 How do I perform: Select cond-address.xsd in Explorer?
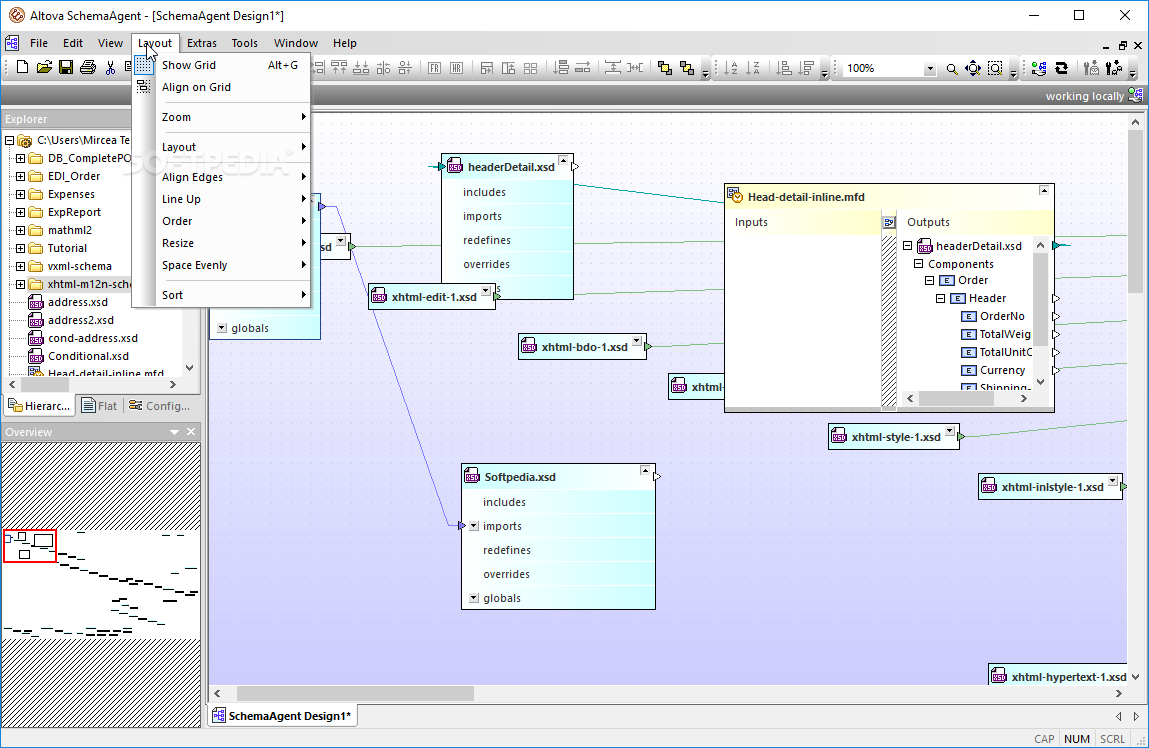click(92, 338)
